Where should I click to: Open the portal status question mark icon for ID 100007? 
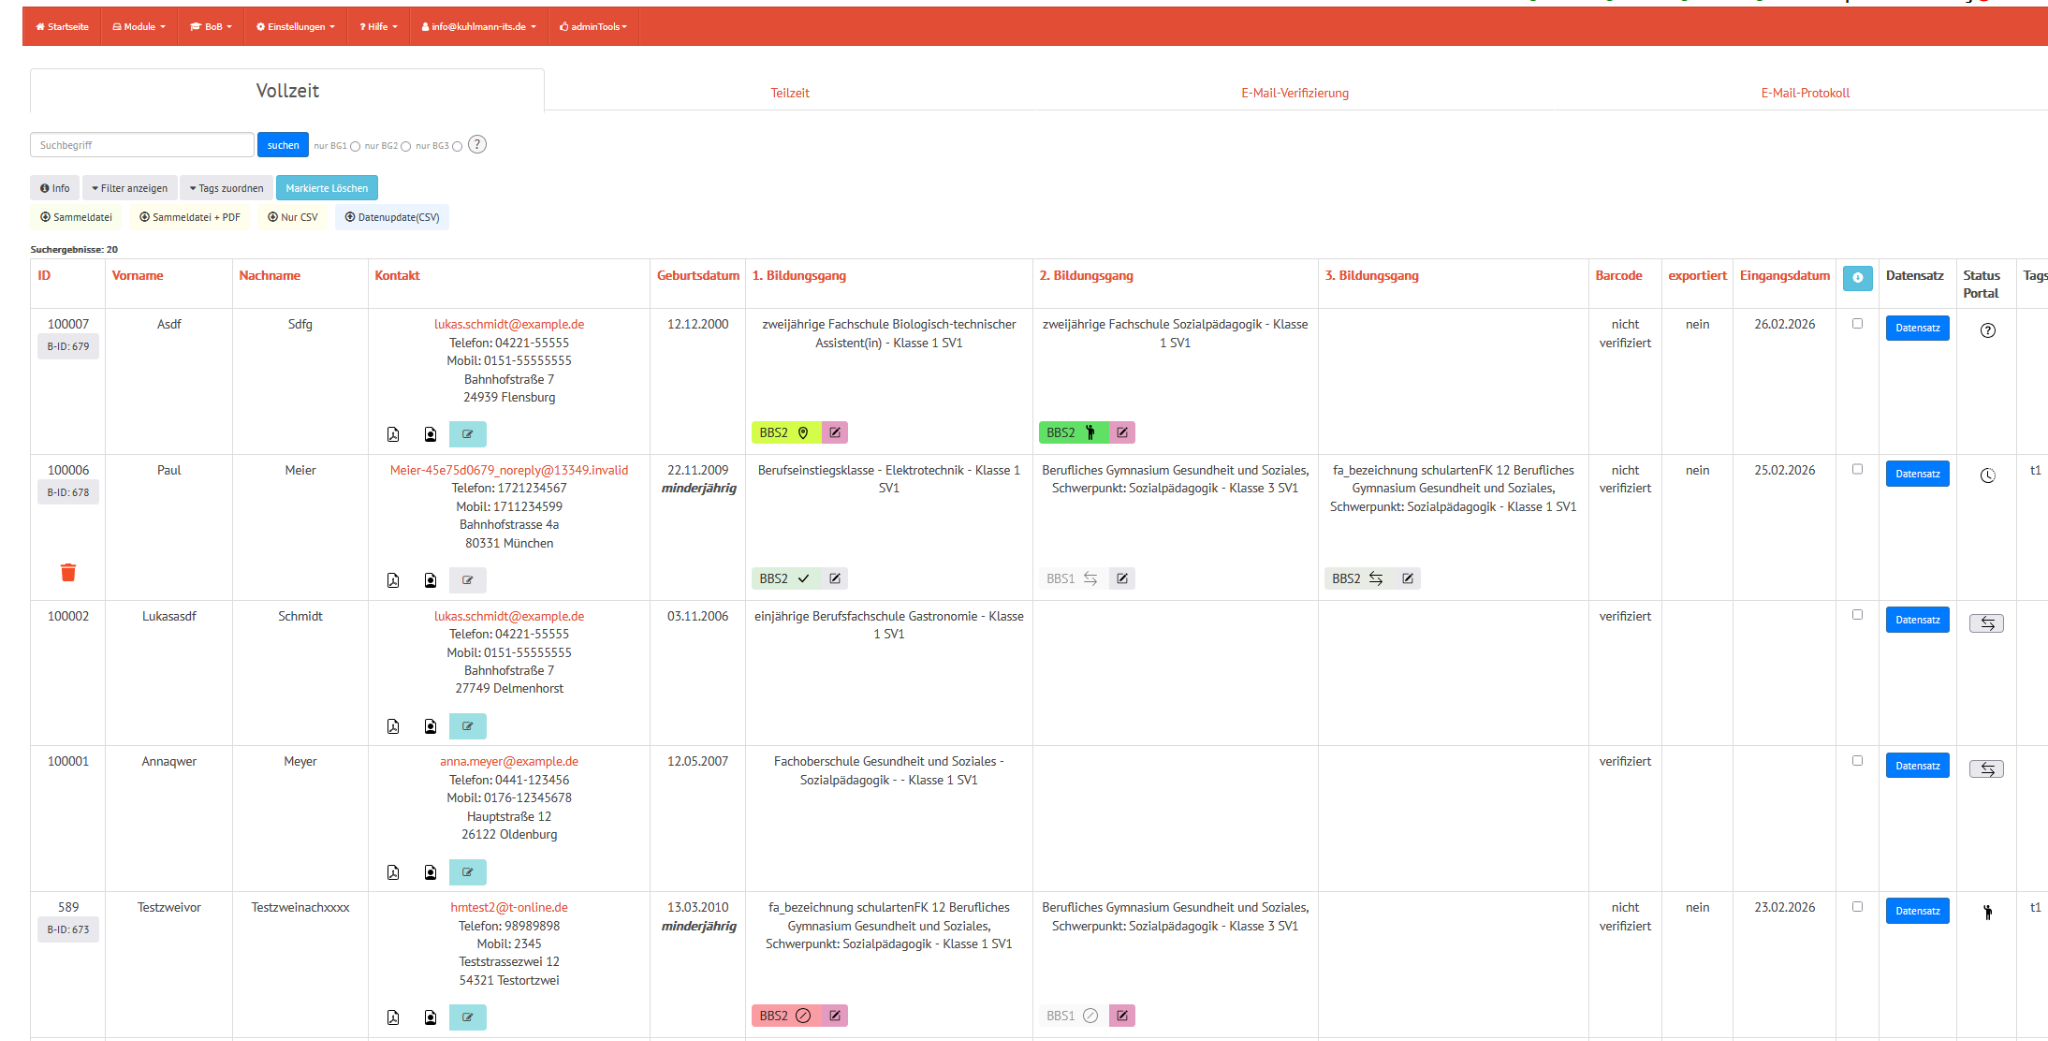[1987, 331]
